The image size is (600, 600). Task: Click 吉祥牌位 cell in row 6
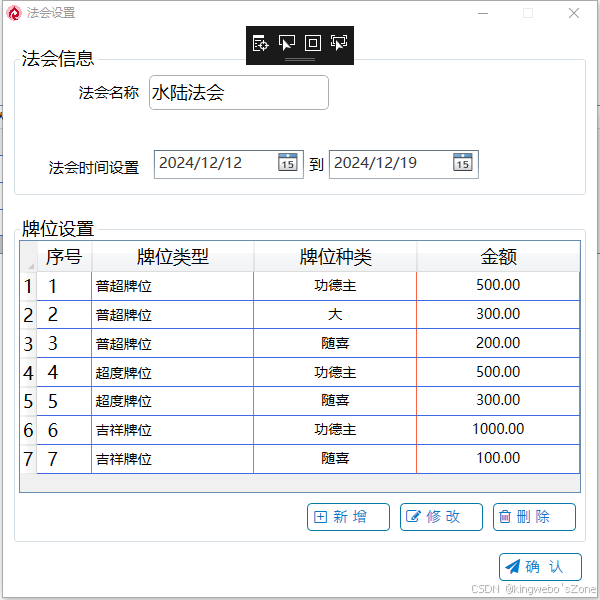[x=173, y=430]
